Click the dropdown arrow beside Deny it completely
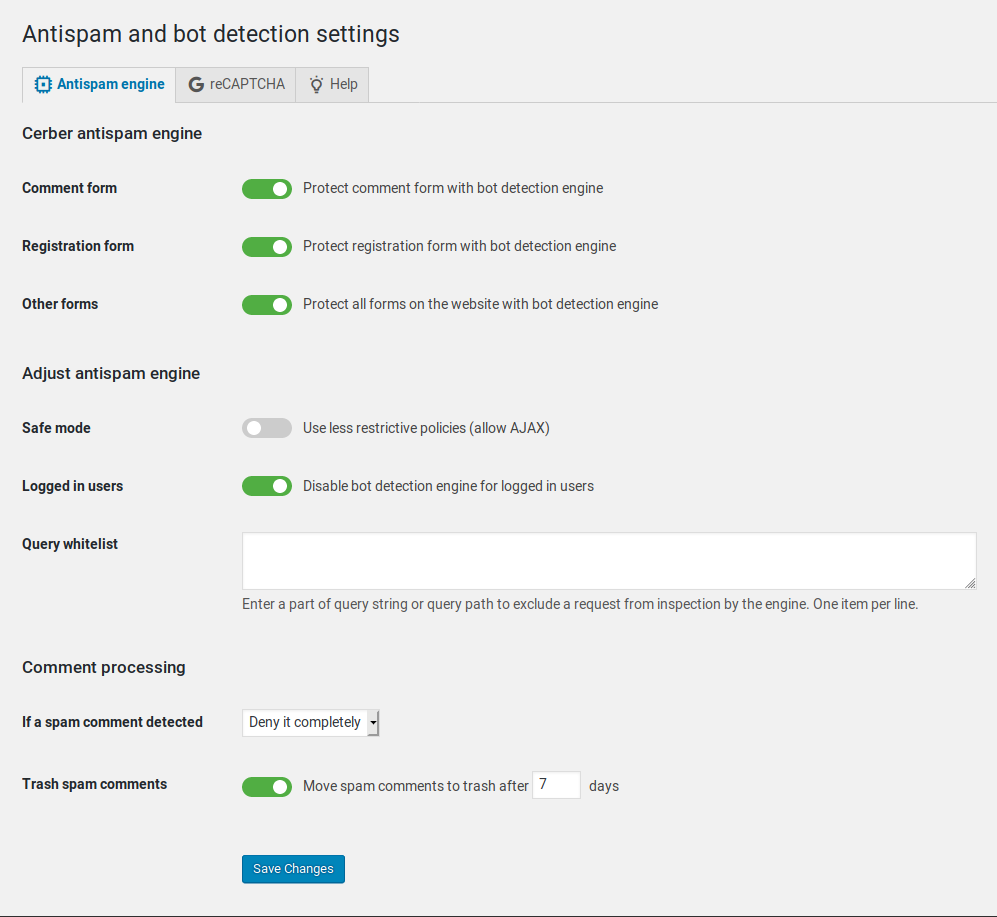This screenshot has height=917, width=997. click(x=373, y=723)
